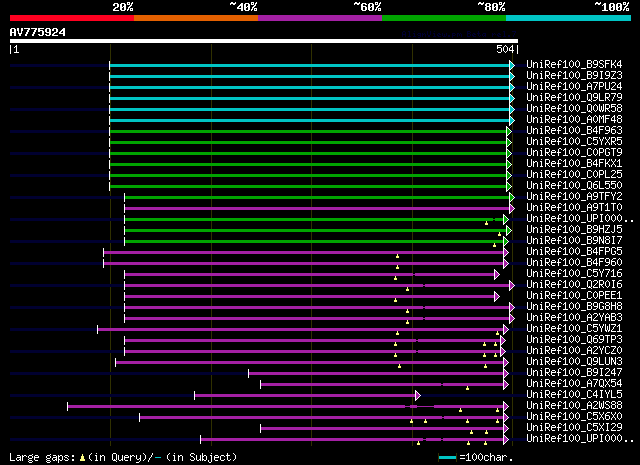Select the UniRef100_B9N8I7 subject label
Image resolution: width=640 pixels, height=465 pixels.
(x=574, y=241)
